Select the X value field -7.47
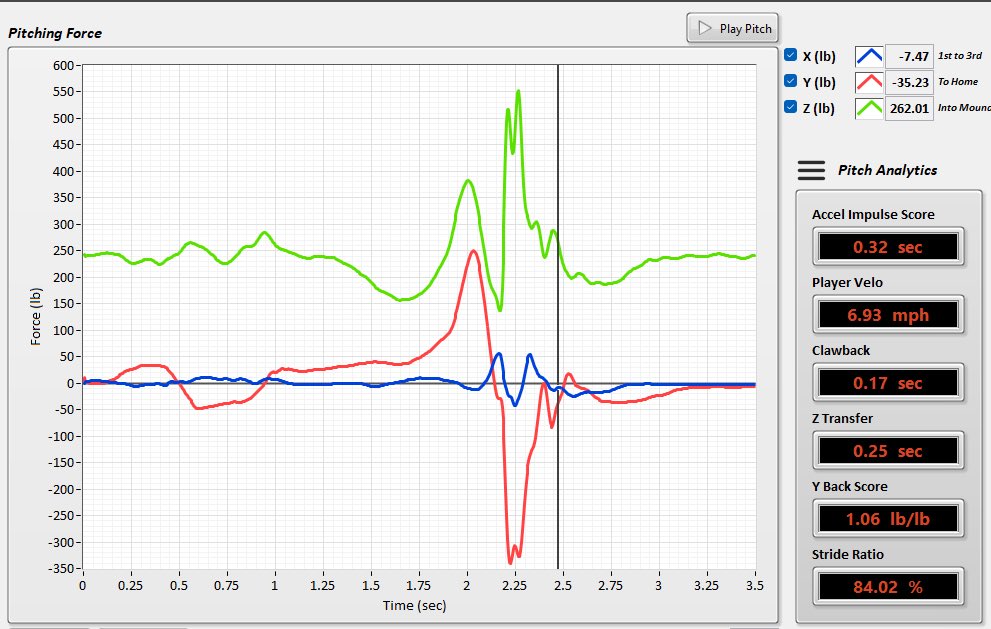The height and width of the screenshot is (629, 991). pos(909,56)
